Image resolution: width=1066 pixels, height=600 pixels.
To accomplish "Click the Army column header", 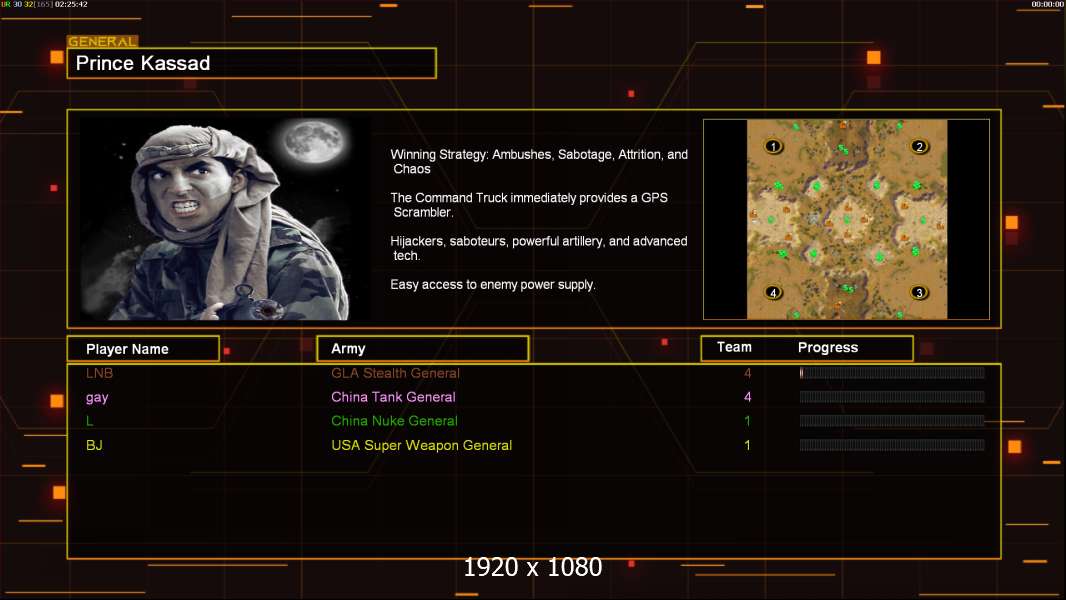I will click(423, 349).
